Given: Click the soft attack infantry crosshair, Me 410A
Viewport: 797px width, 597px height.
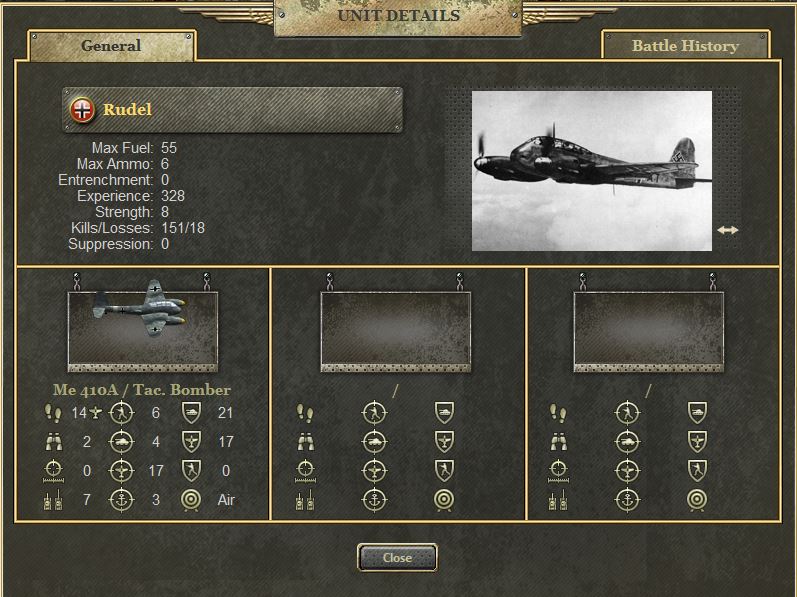Looking at the screenshot, I should tap(122, 412).
